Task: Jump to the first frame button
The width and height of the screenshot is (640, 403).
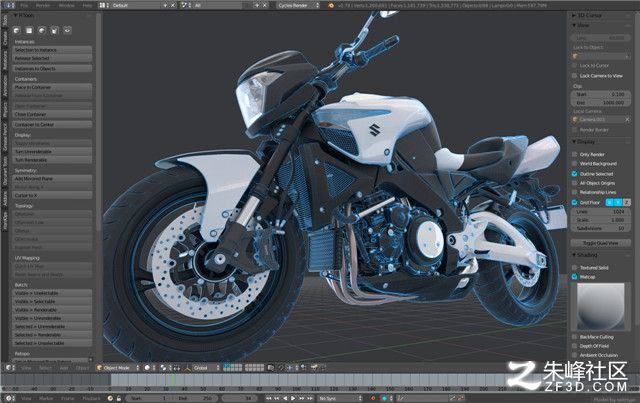Action: point(269,398)
